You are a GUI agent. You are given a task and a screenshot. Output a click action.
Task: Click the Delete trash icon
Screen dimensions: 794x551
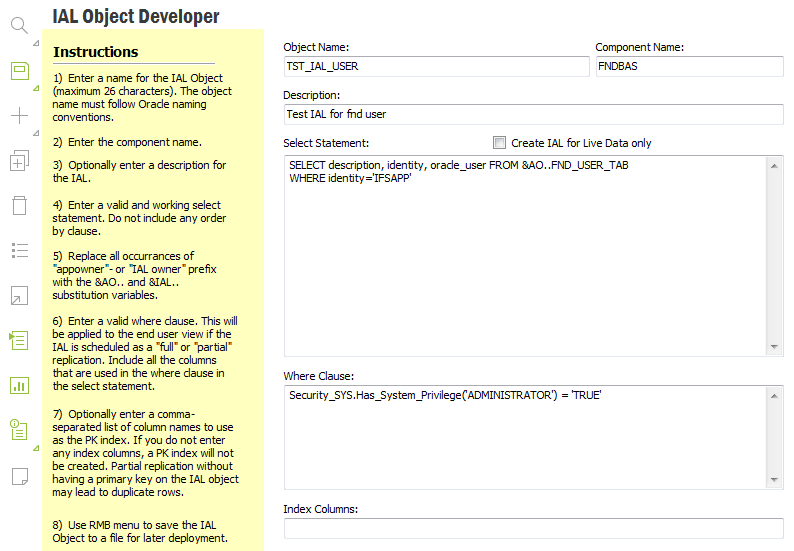pyautogui.click(x=19, y=205)
